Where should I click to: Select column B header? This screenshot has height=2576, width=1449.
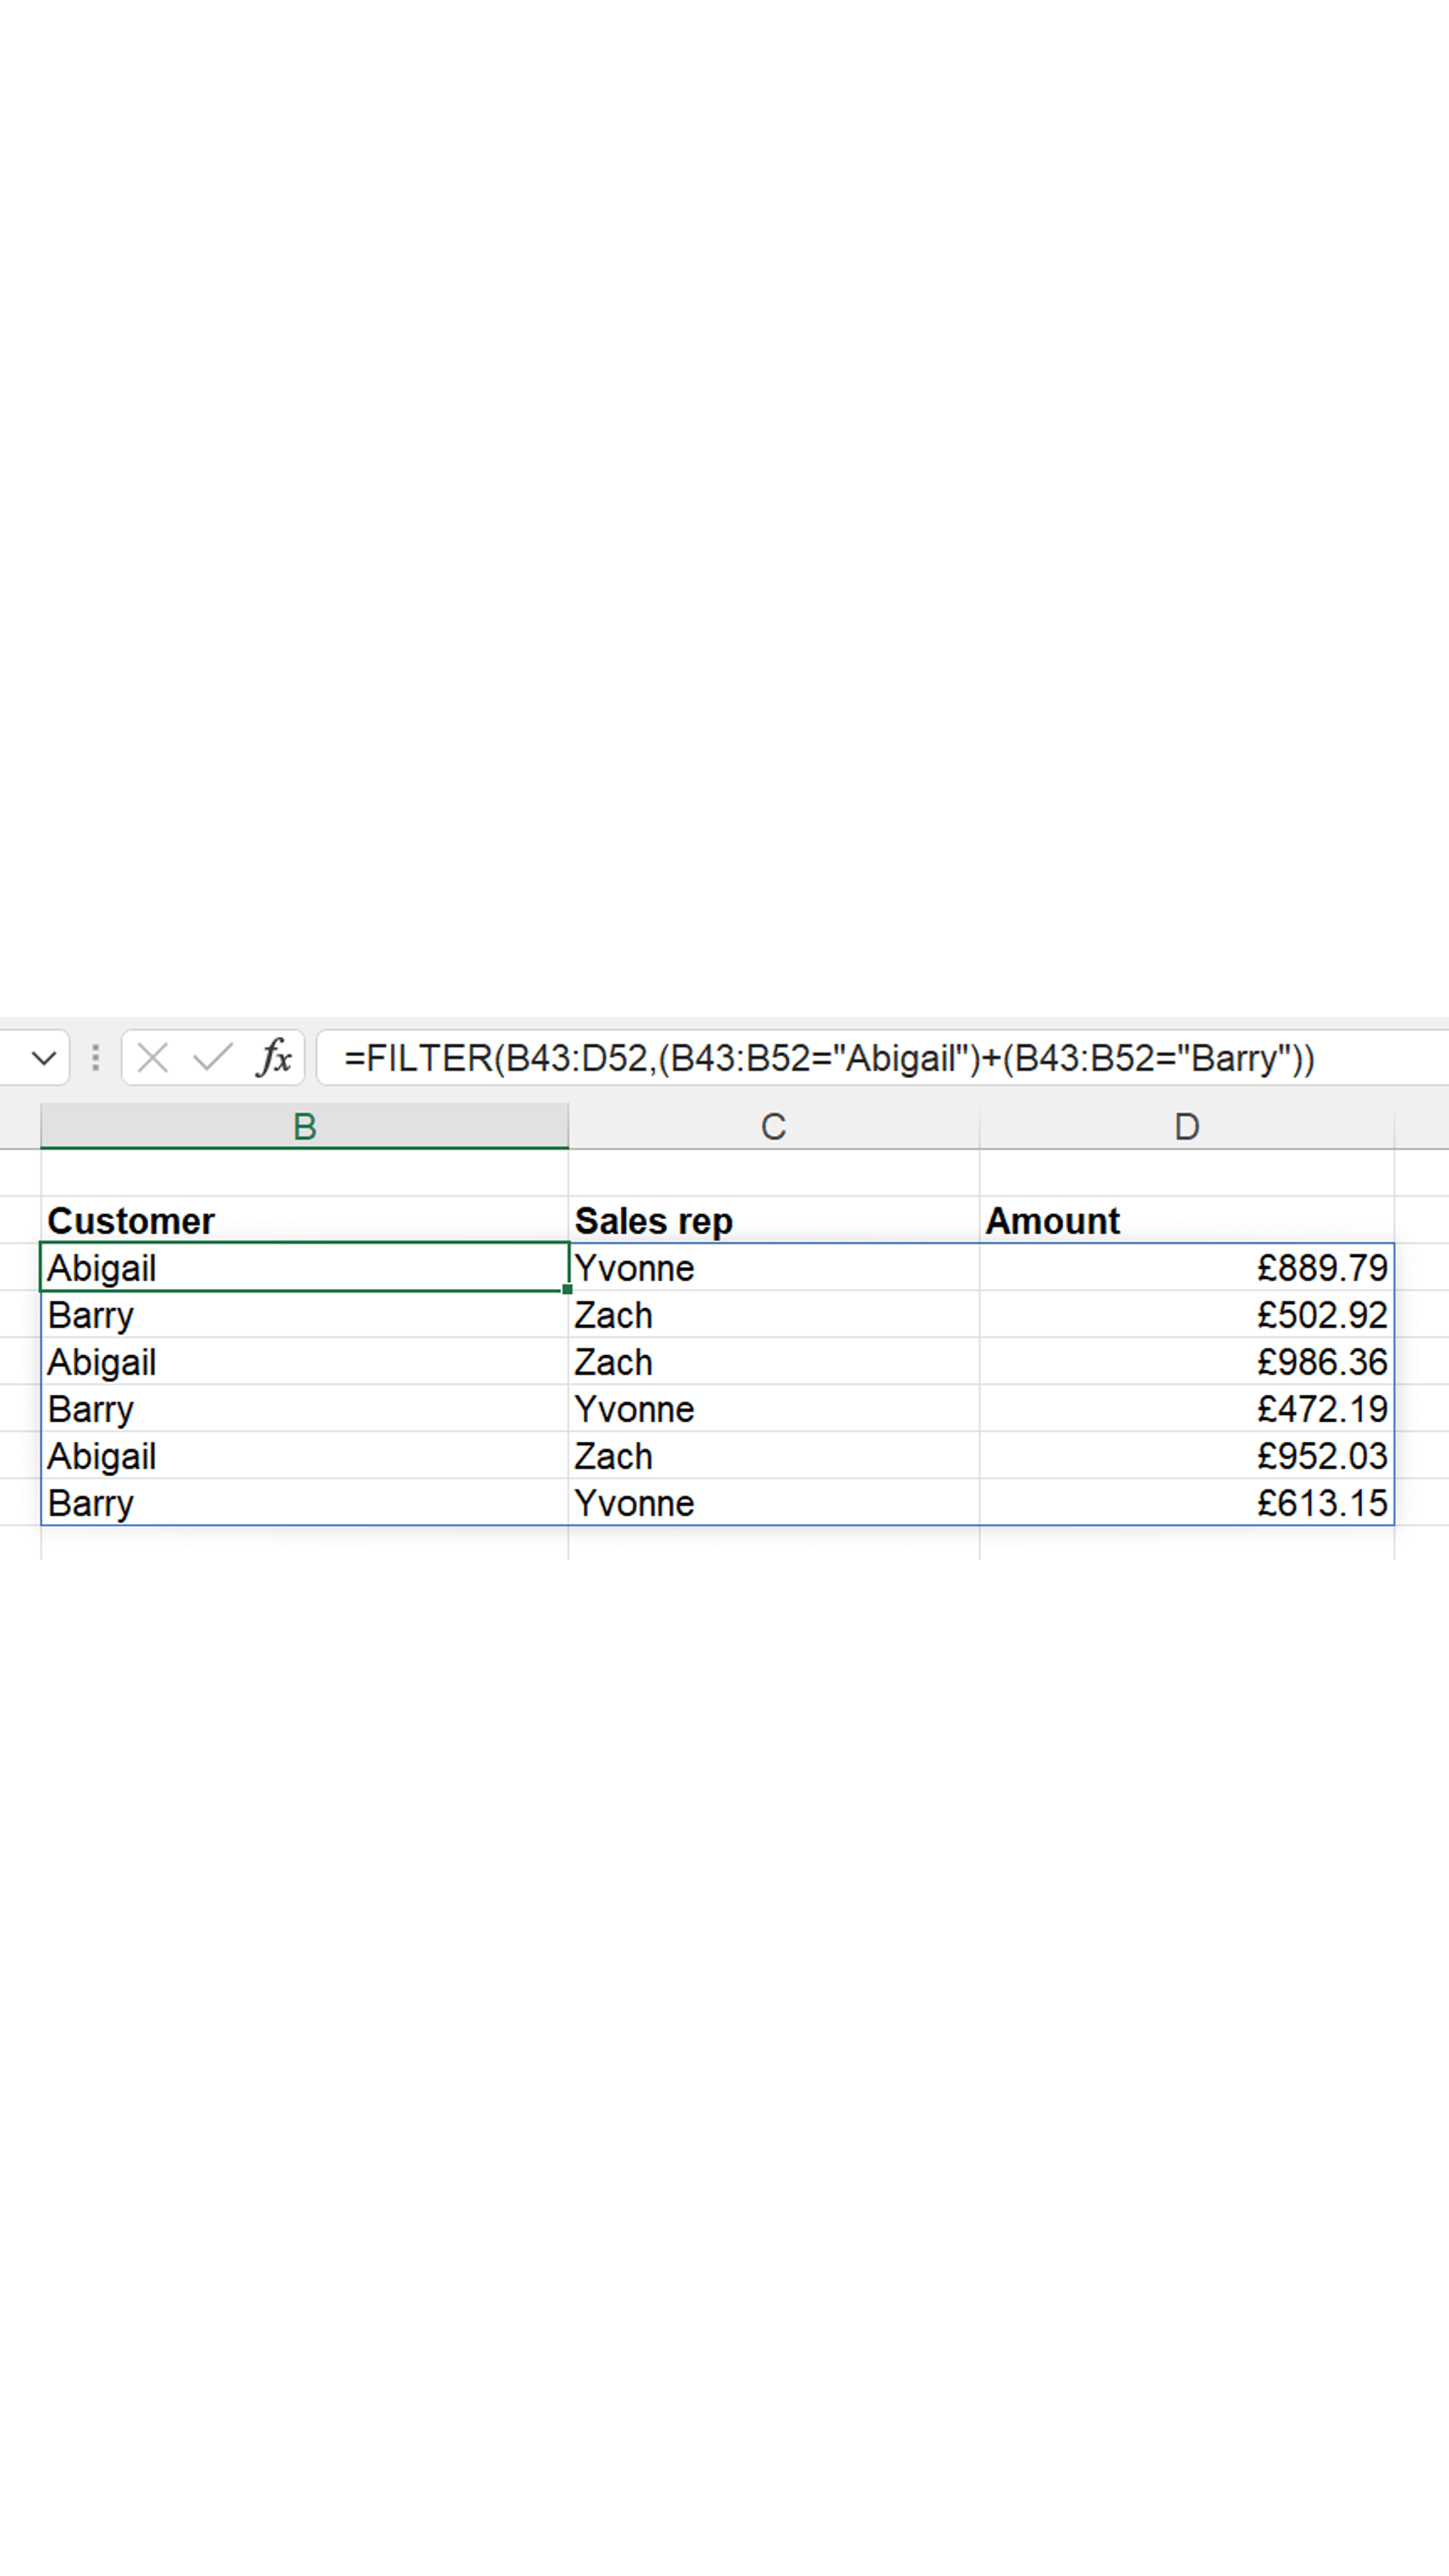click(304, 1127)
